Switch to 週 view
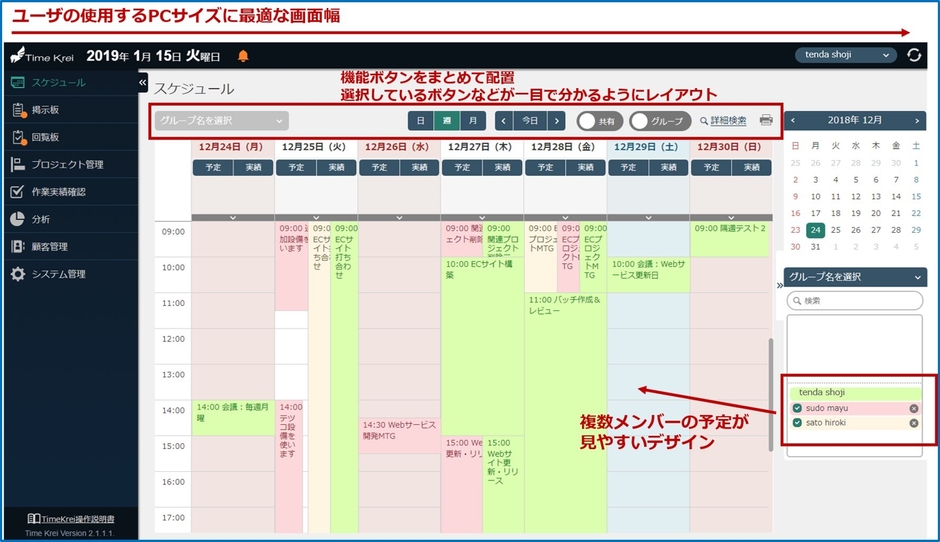 [447, 121]
